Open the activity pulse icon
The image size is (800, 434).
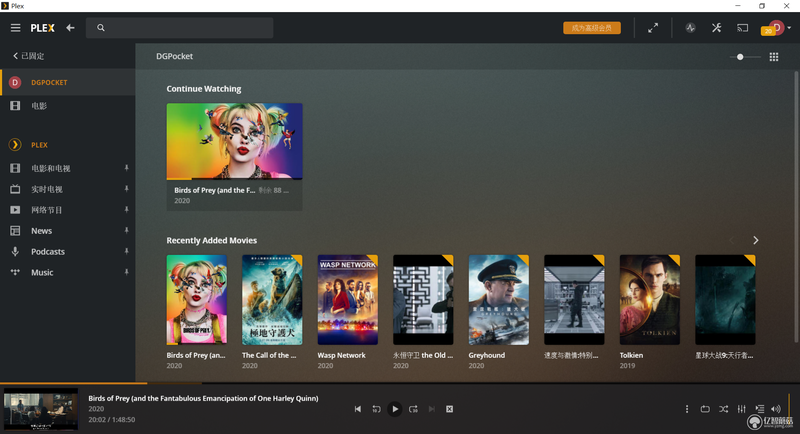tap(690, 28)
